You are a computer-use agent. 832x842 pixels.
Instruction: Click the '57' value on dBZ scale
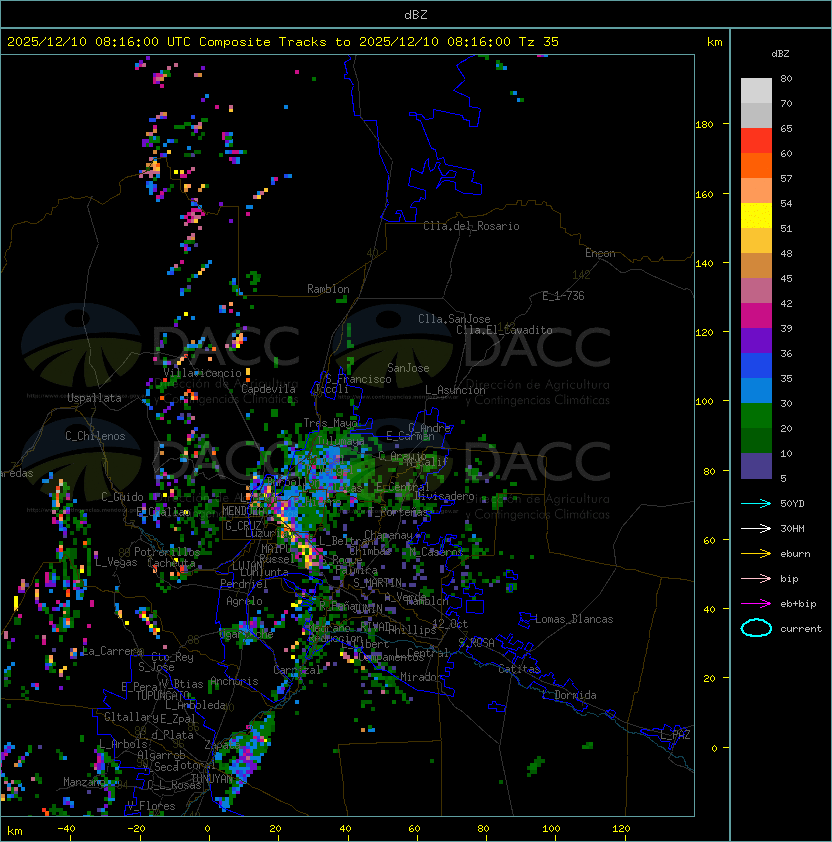point(786,179)
